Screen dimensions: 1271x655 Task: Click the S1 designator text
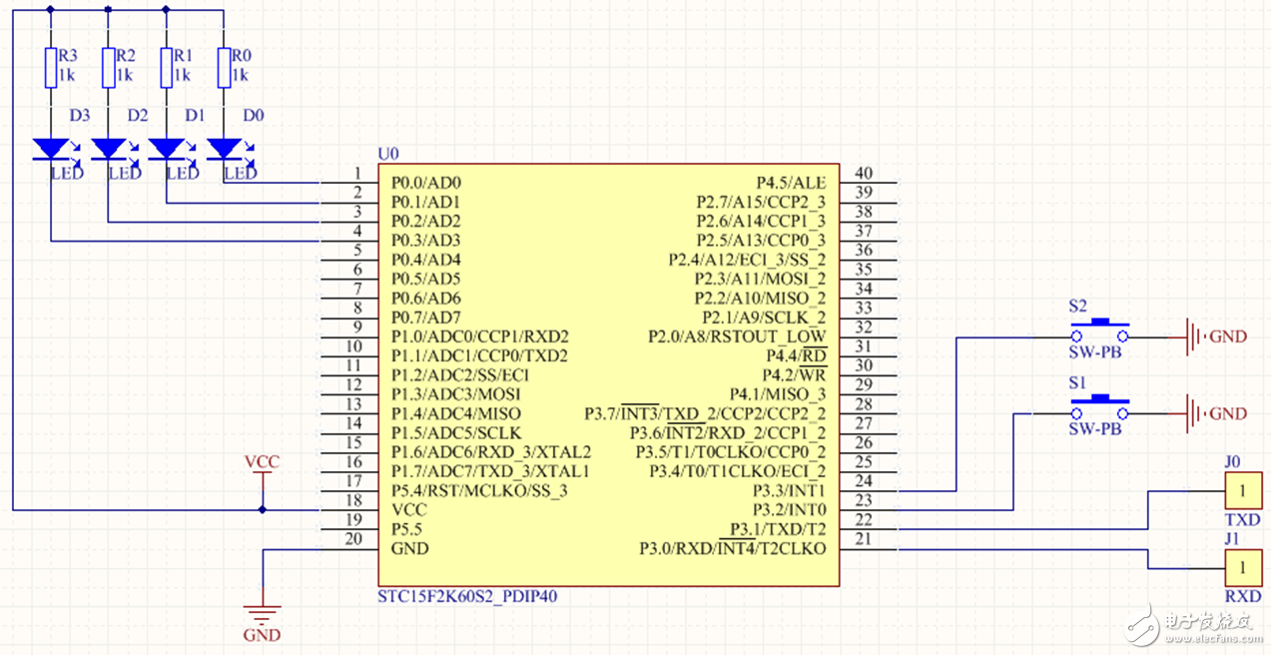[x=1078, y=383]
